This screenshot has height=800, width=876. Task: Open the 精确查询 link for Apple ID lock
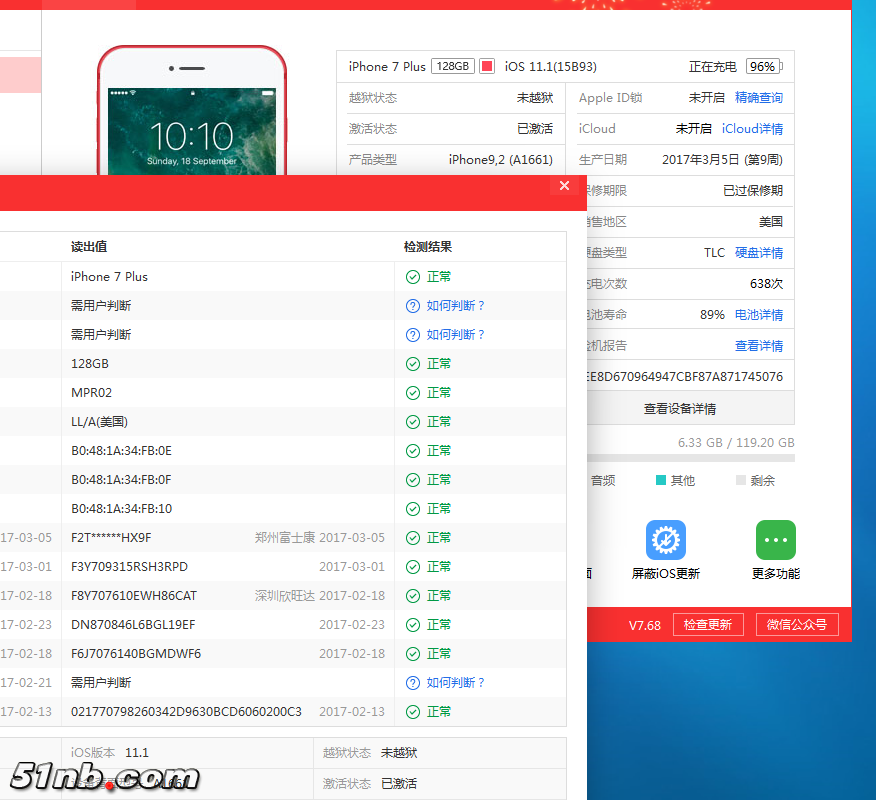click(x=758, y=98)
